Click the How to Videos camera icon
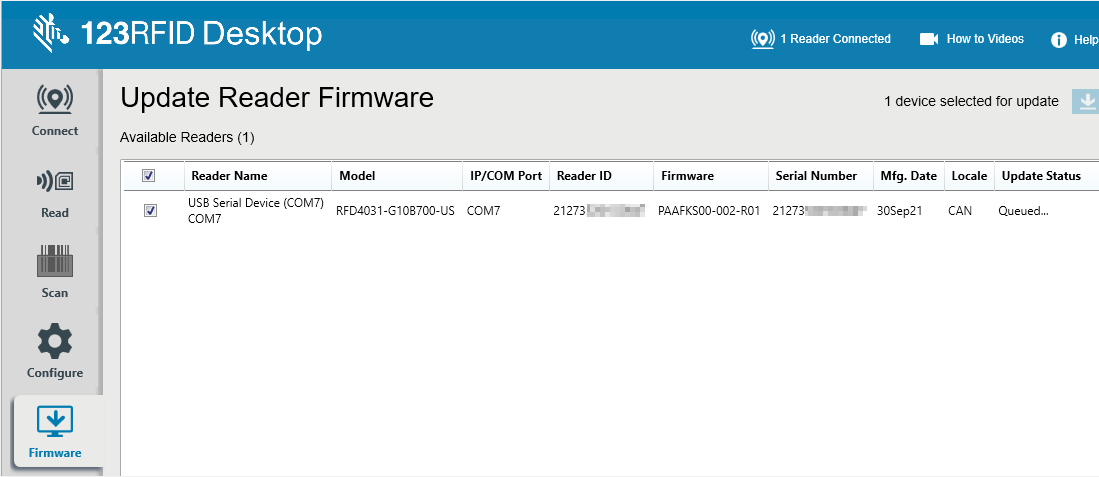 click(x=928, y=39)
